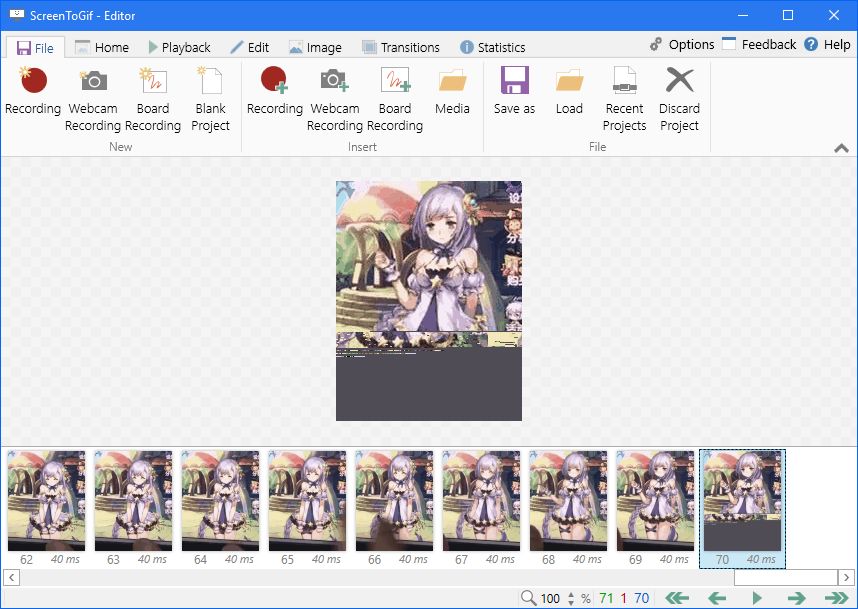Open the File ribbon tab

[x=36, y=48]
